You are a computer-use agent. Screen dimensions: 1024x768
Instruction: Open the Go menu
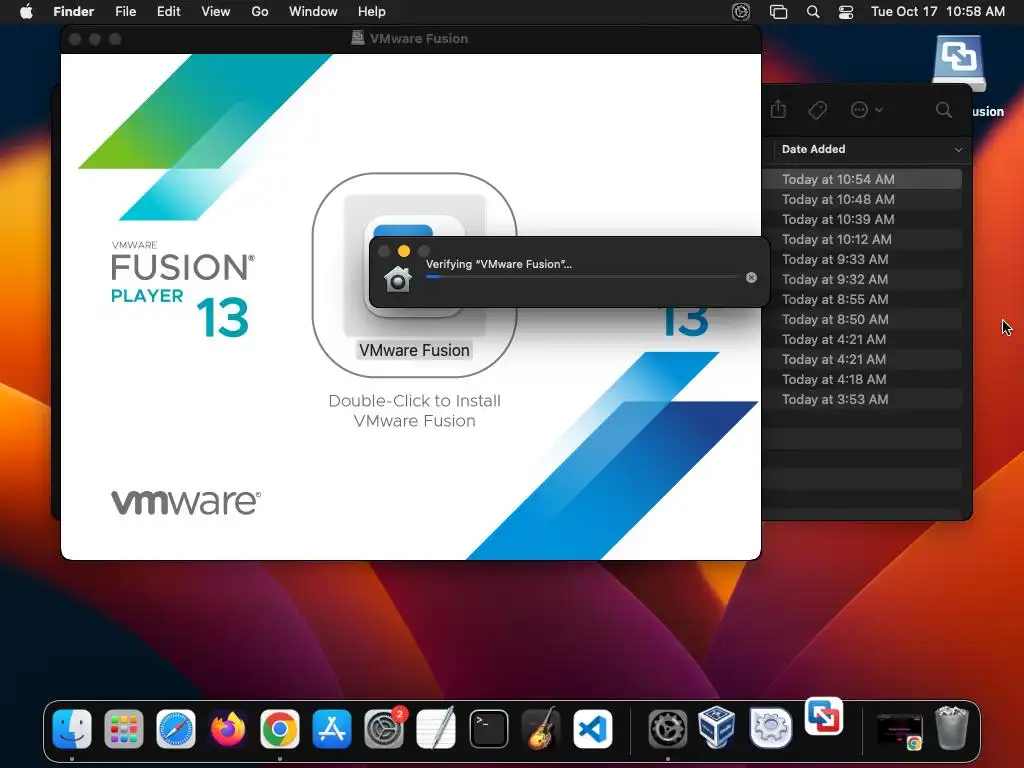pyautogui.click(x=260, y=12)
